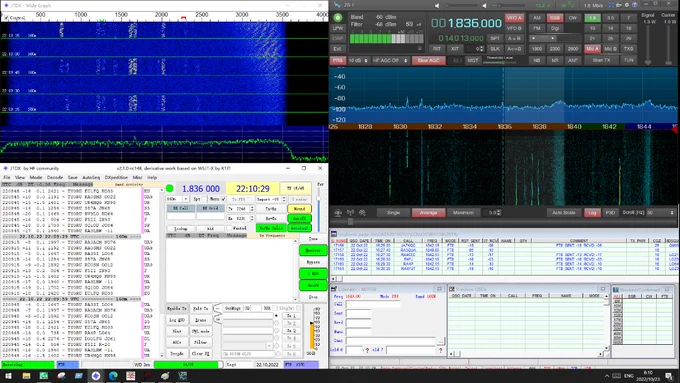Toggle the Menu checkbox in JTDX
Viewport: 680px width, 383px height.
pyautogui.click(x=223, y=199)
